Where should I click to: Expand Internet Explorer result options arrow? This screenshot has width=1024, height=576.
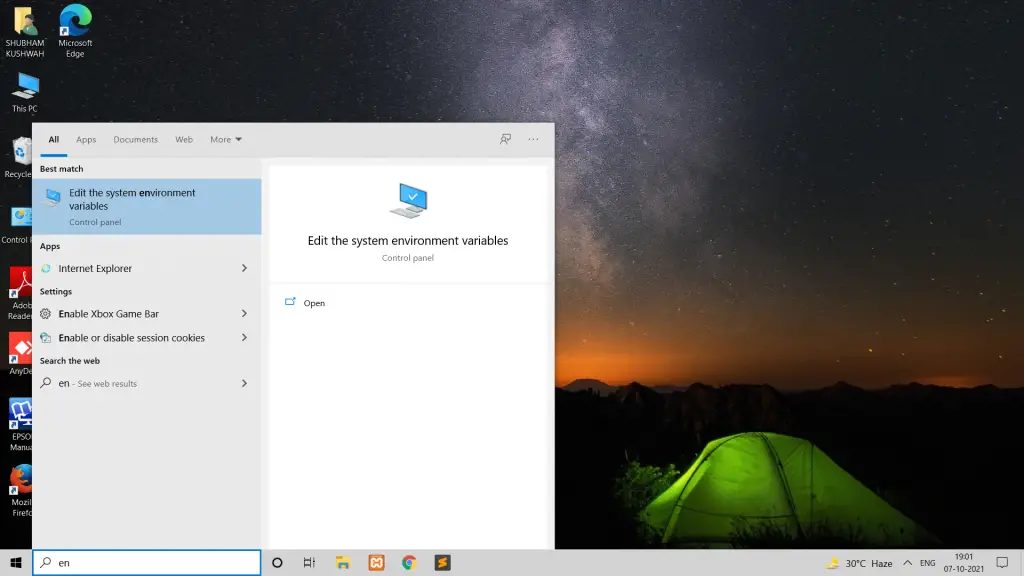[x=244, y=268]
